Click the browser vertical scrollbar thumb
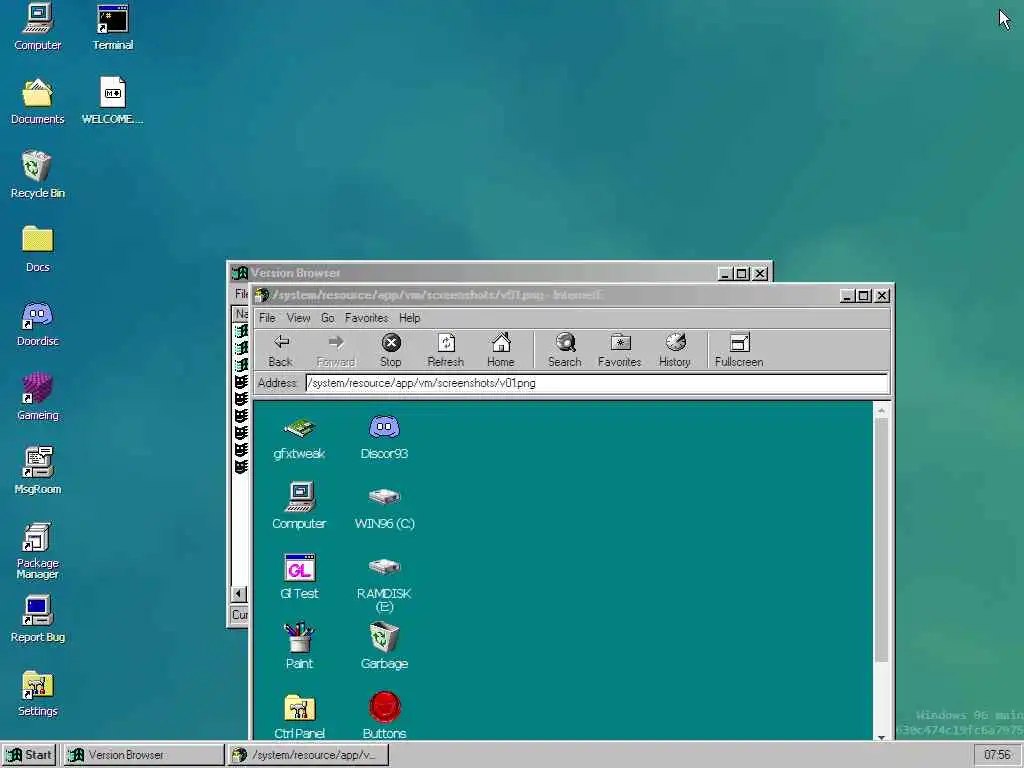1024x768 pixels. [x=881, y=541]
